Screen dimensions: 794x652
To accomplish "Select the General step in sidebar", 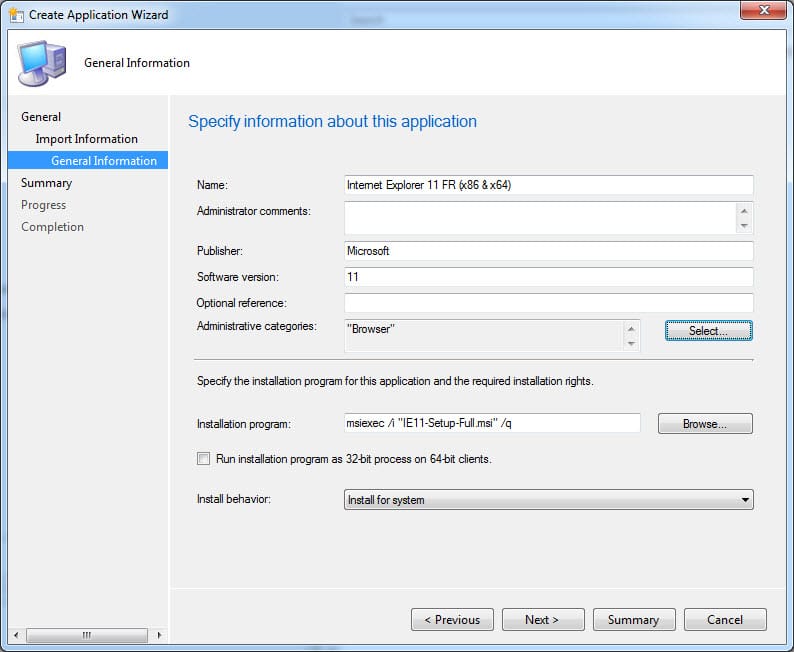I will click(x=41, y=117).
